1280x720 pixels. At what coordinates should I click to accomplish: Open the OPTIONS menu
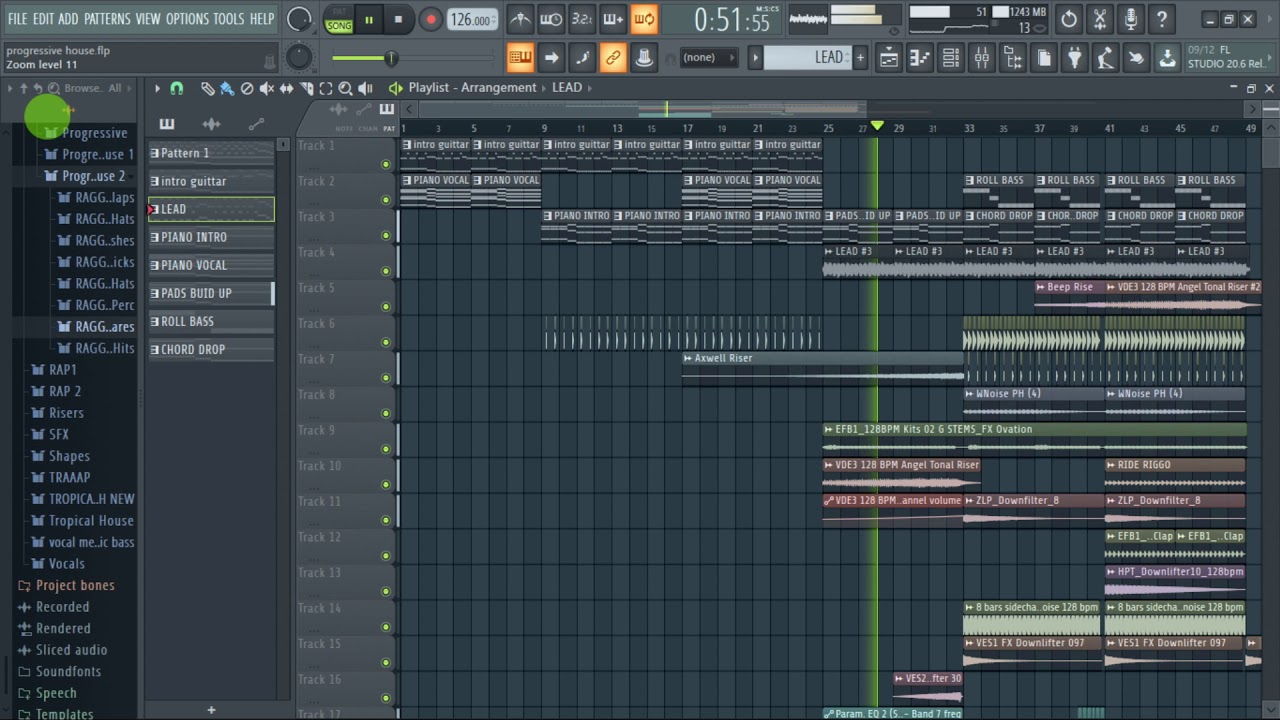point(187,19)
